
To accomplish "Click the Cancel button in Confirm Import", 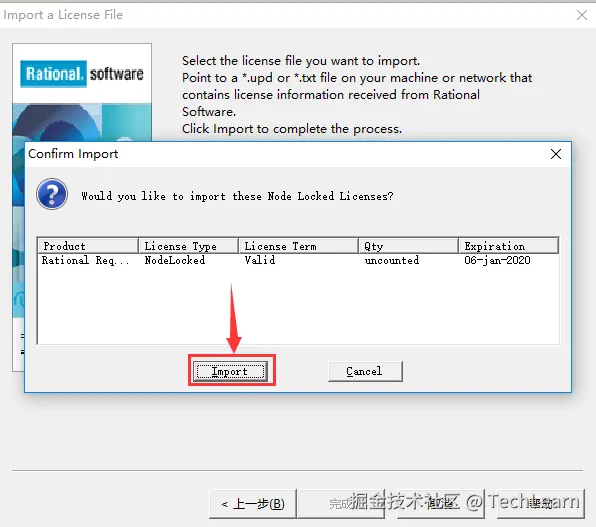I will click(365, 371).
